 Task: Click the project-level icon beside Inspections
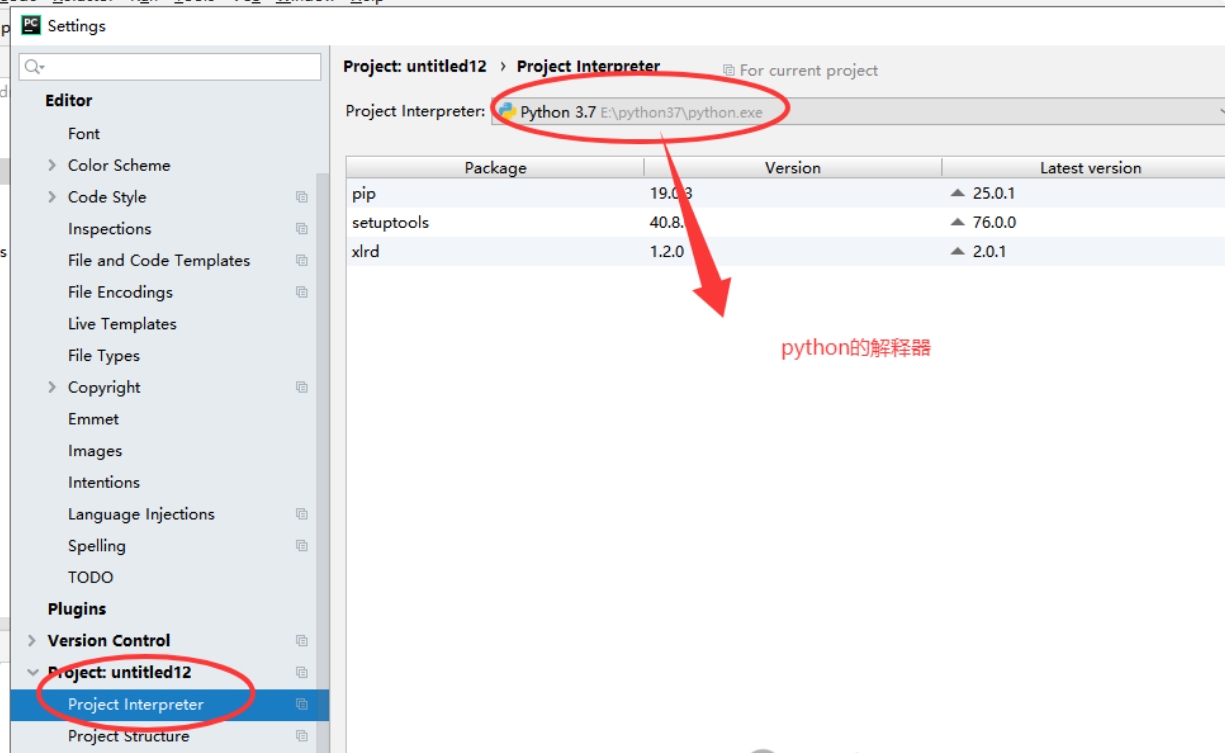(302, 229)
